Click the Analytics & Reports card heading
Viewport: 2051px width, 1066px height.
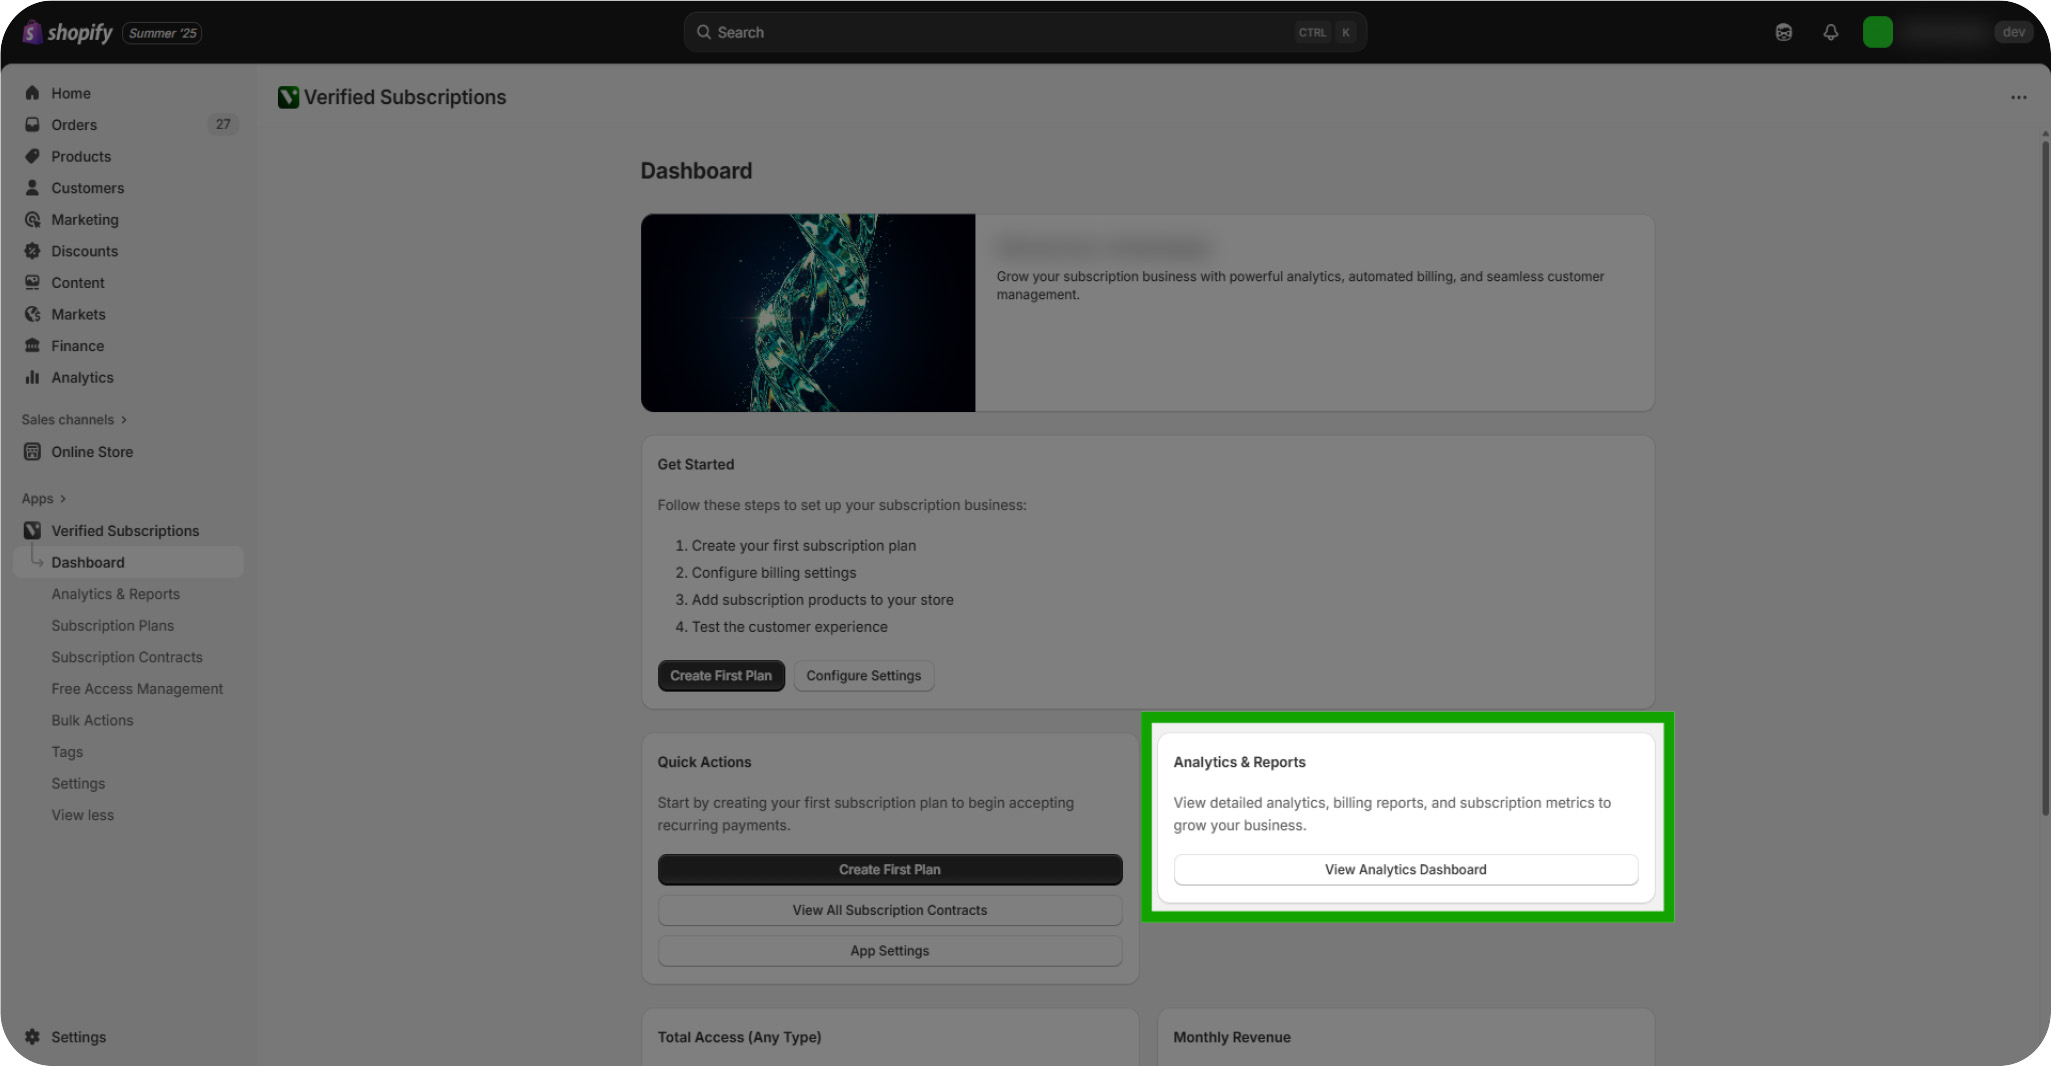(1239, 762)
